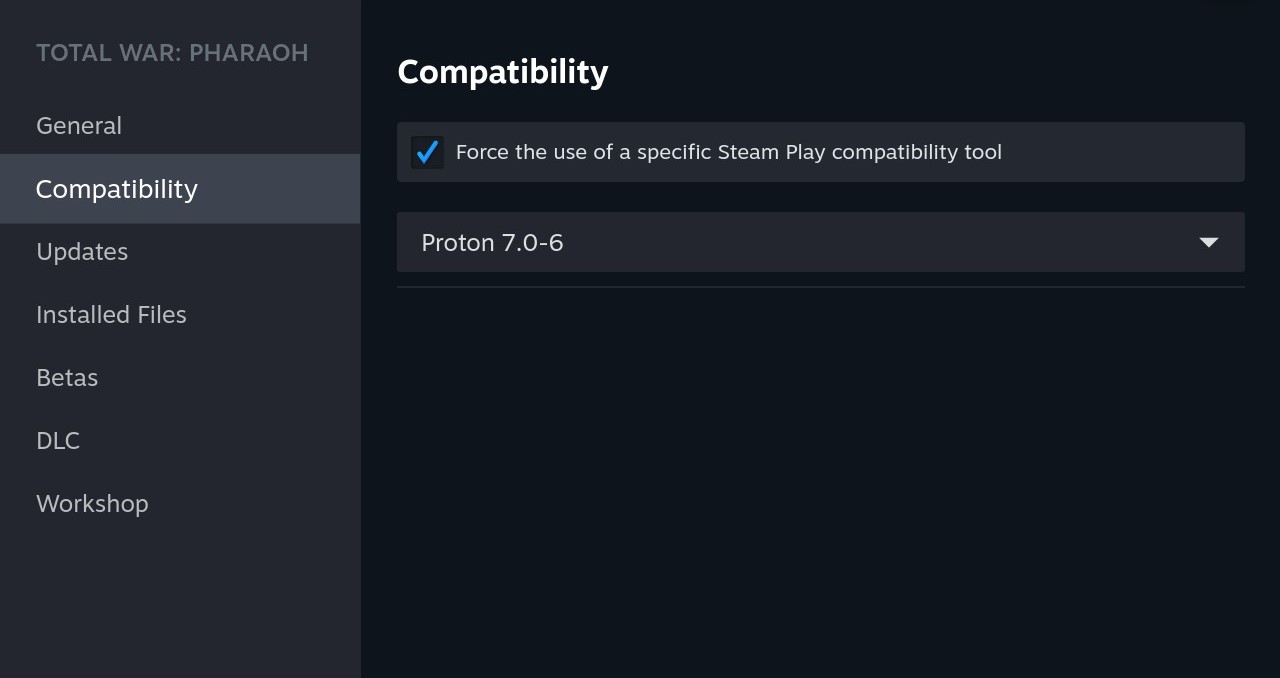1280x678 pixels.
Task: Open the General settings section
Action: point(79,126)
